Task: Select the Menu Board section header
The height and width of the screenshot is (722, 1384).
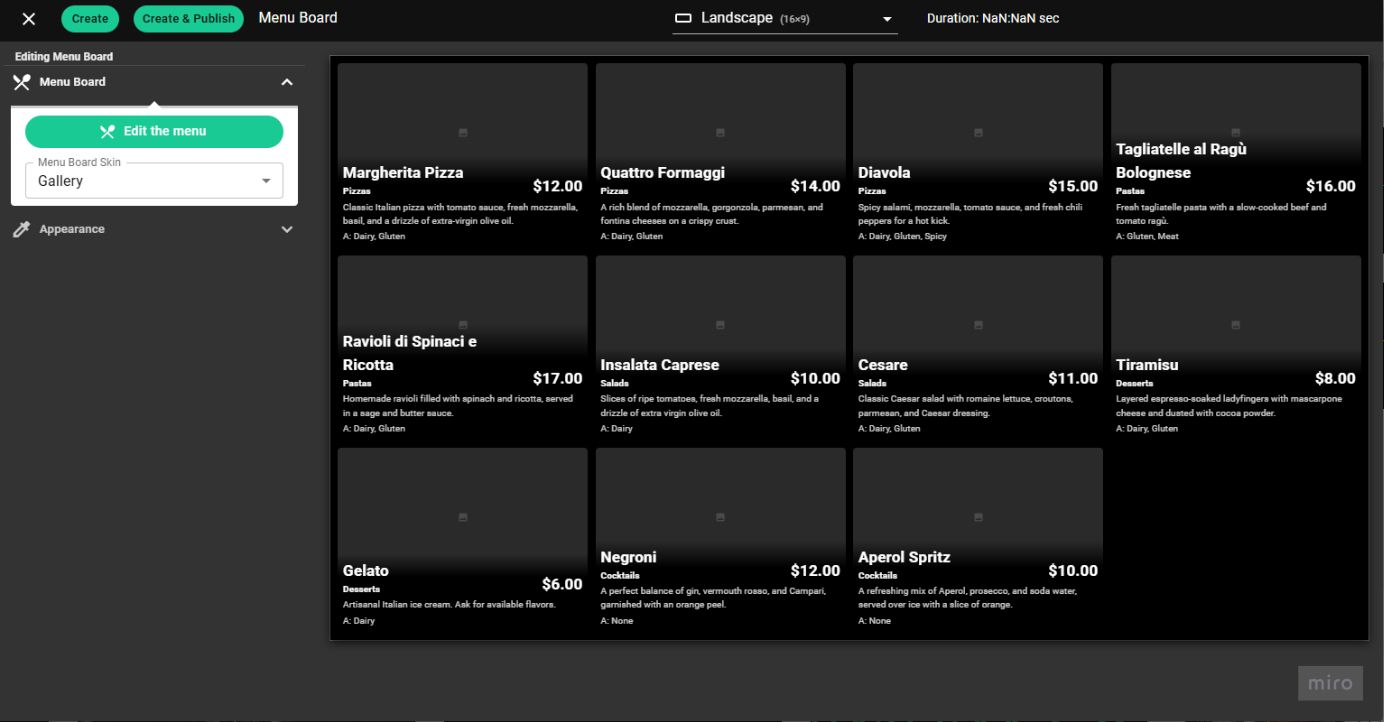Action: [x=154, y=82]
